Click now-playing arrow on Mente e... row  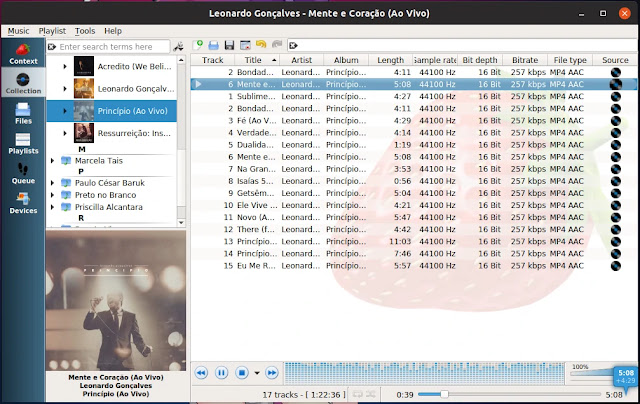(x=198, y=84)
